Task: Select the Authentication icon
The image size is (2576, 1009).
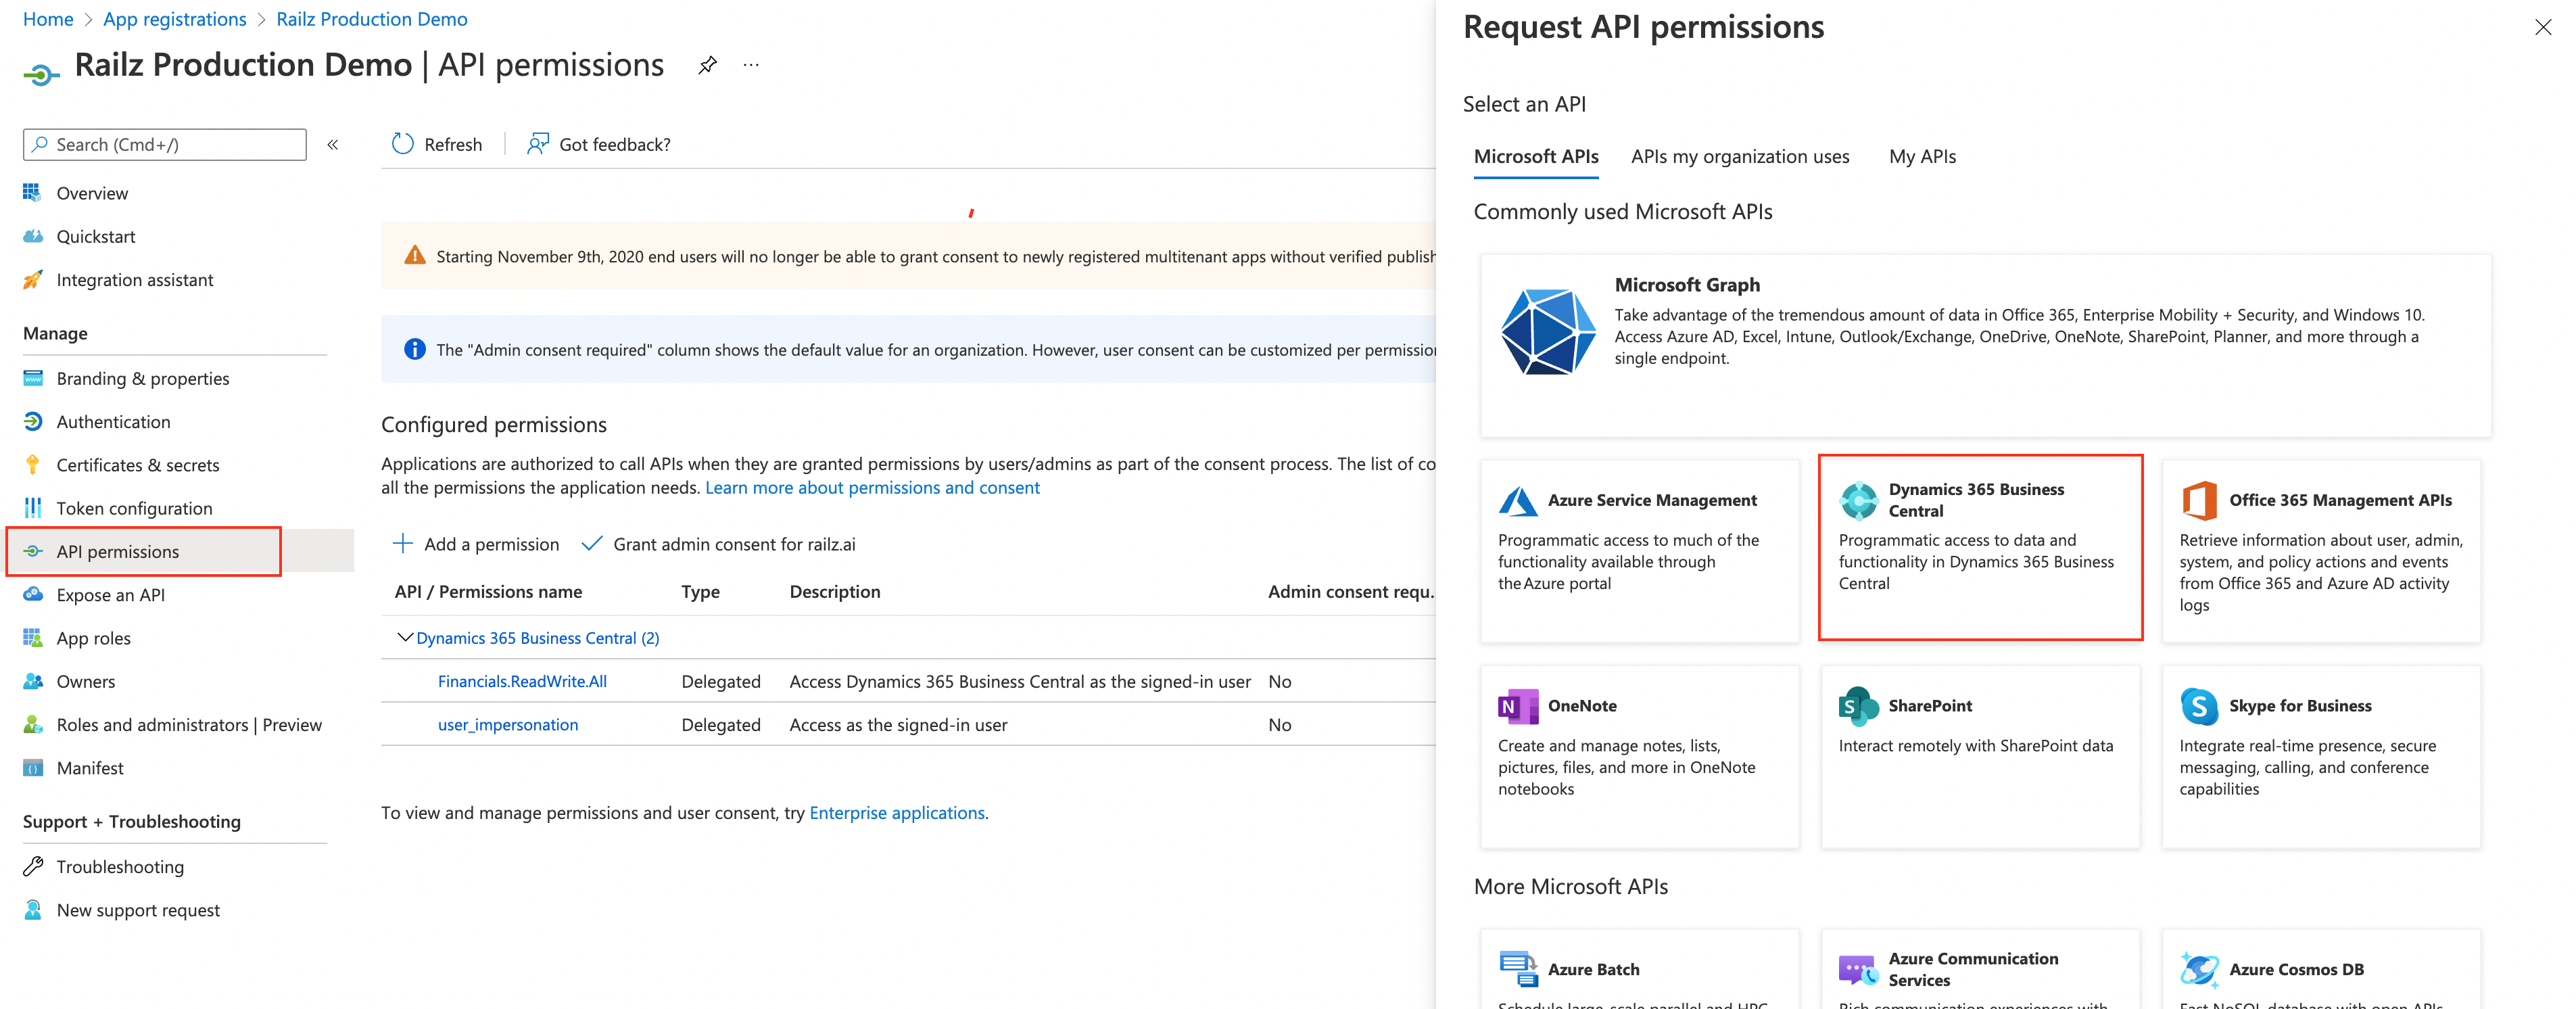Action: [33, 421]
